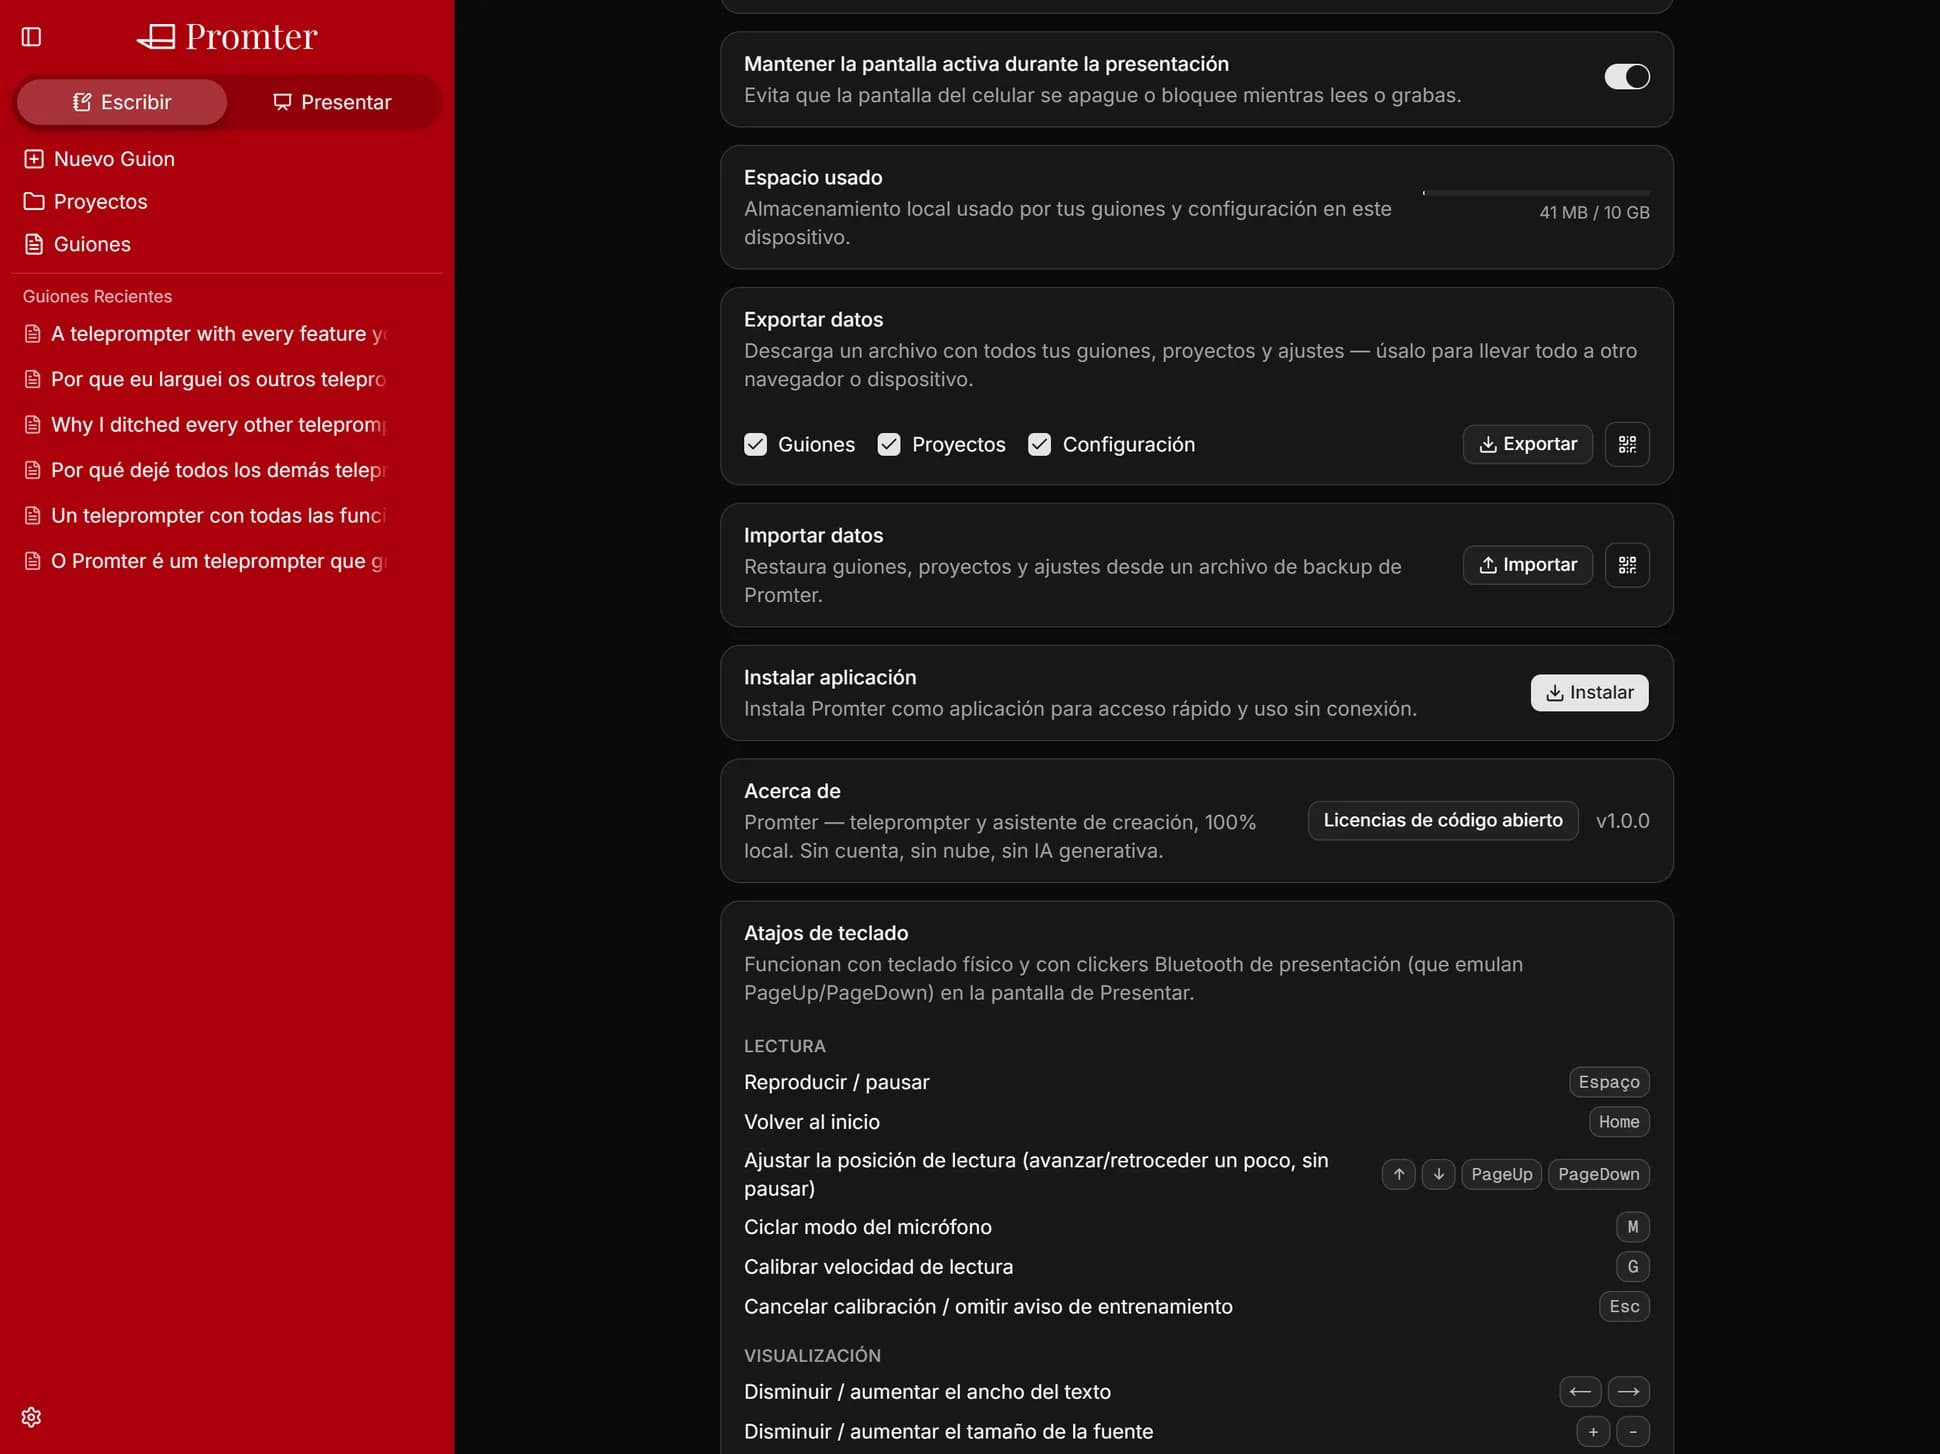Uncheck Proyectos export checkbox

tap(889, 445)
